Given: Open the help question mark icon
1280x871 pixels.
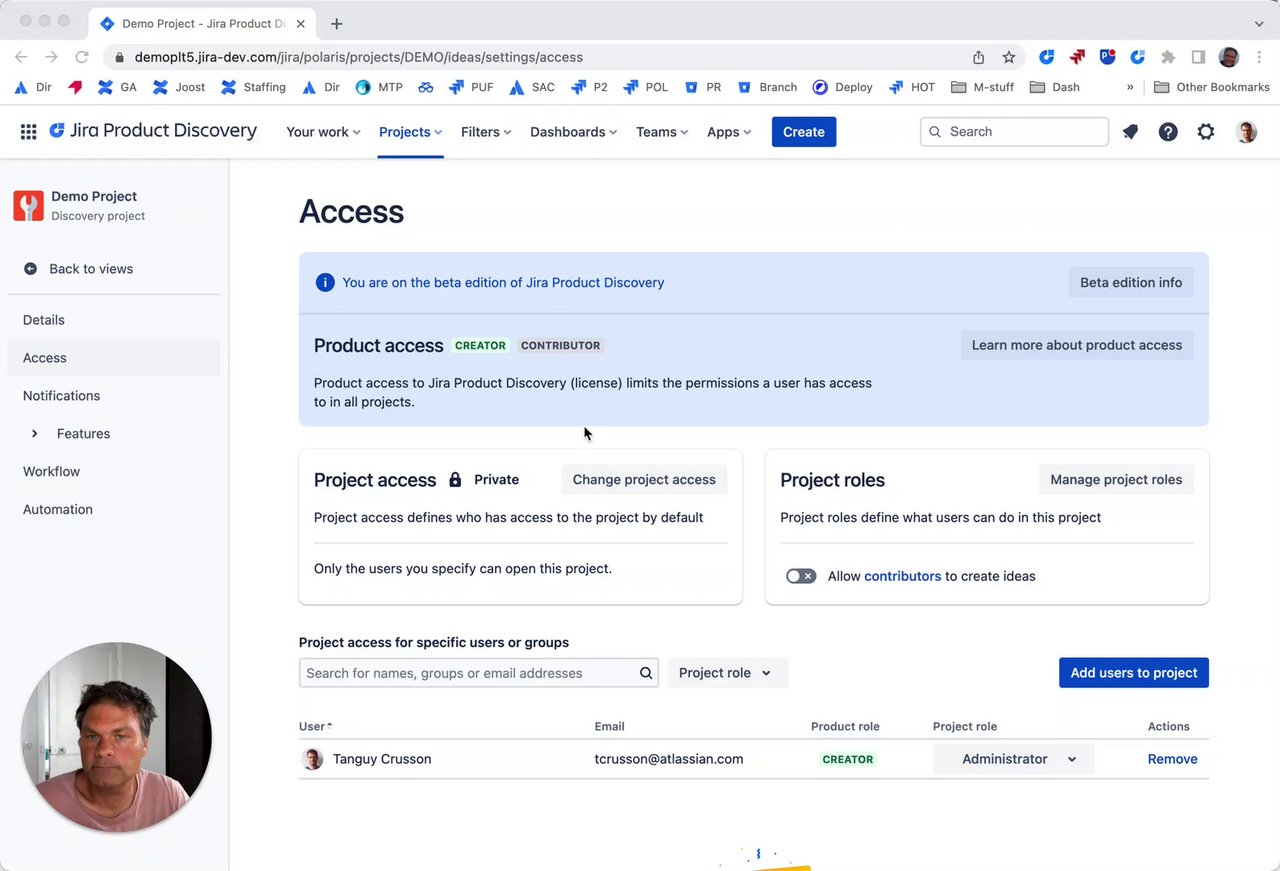Looking at the screenshot, I should [1168, 132].
